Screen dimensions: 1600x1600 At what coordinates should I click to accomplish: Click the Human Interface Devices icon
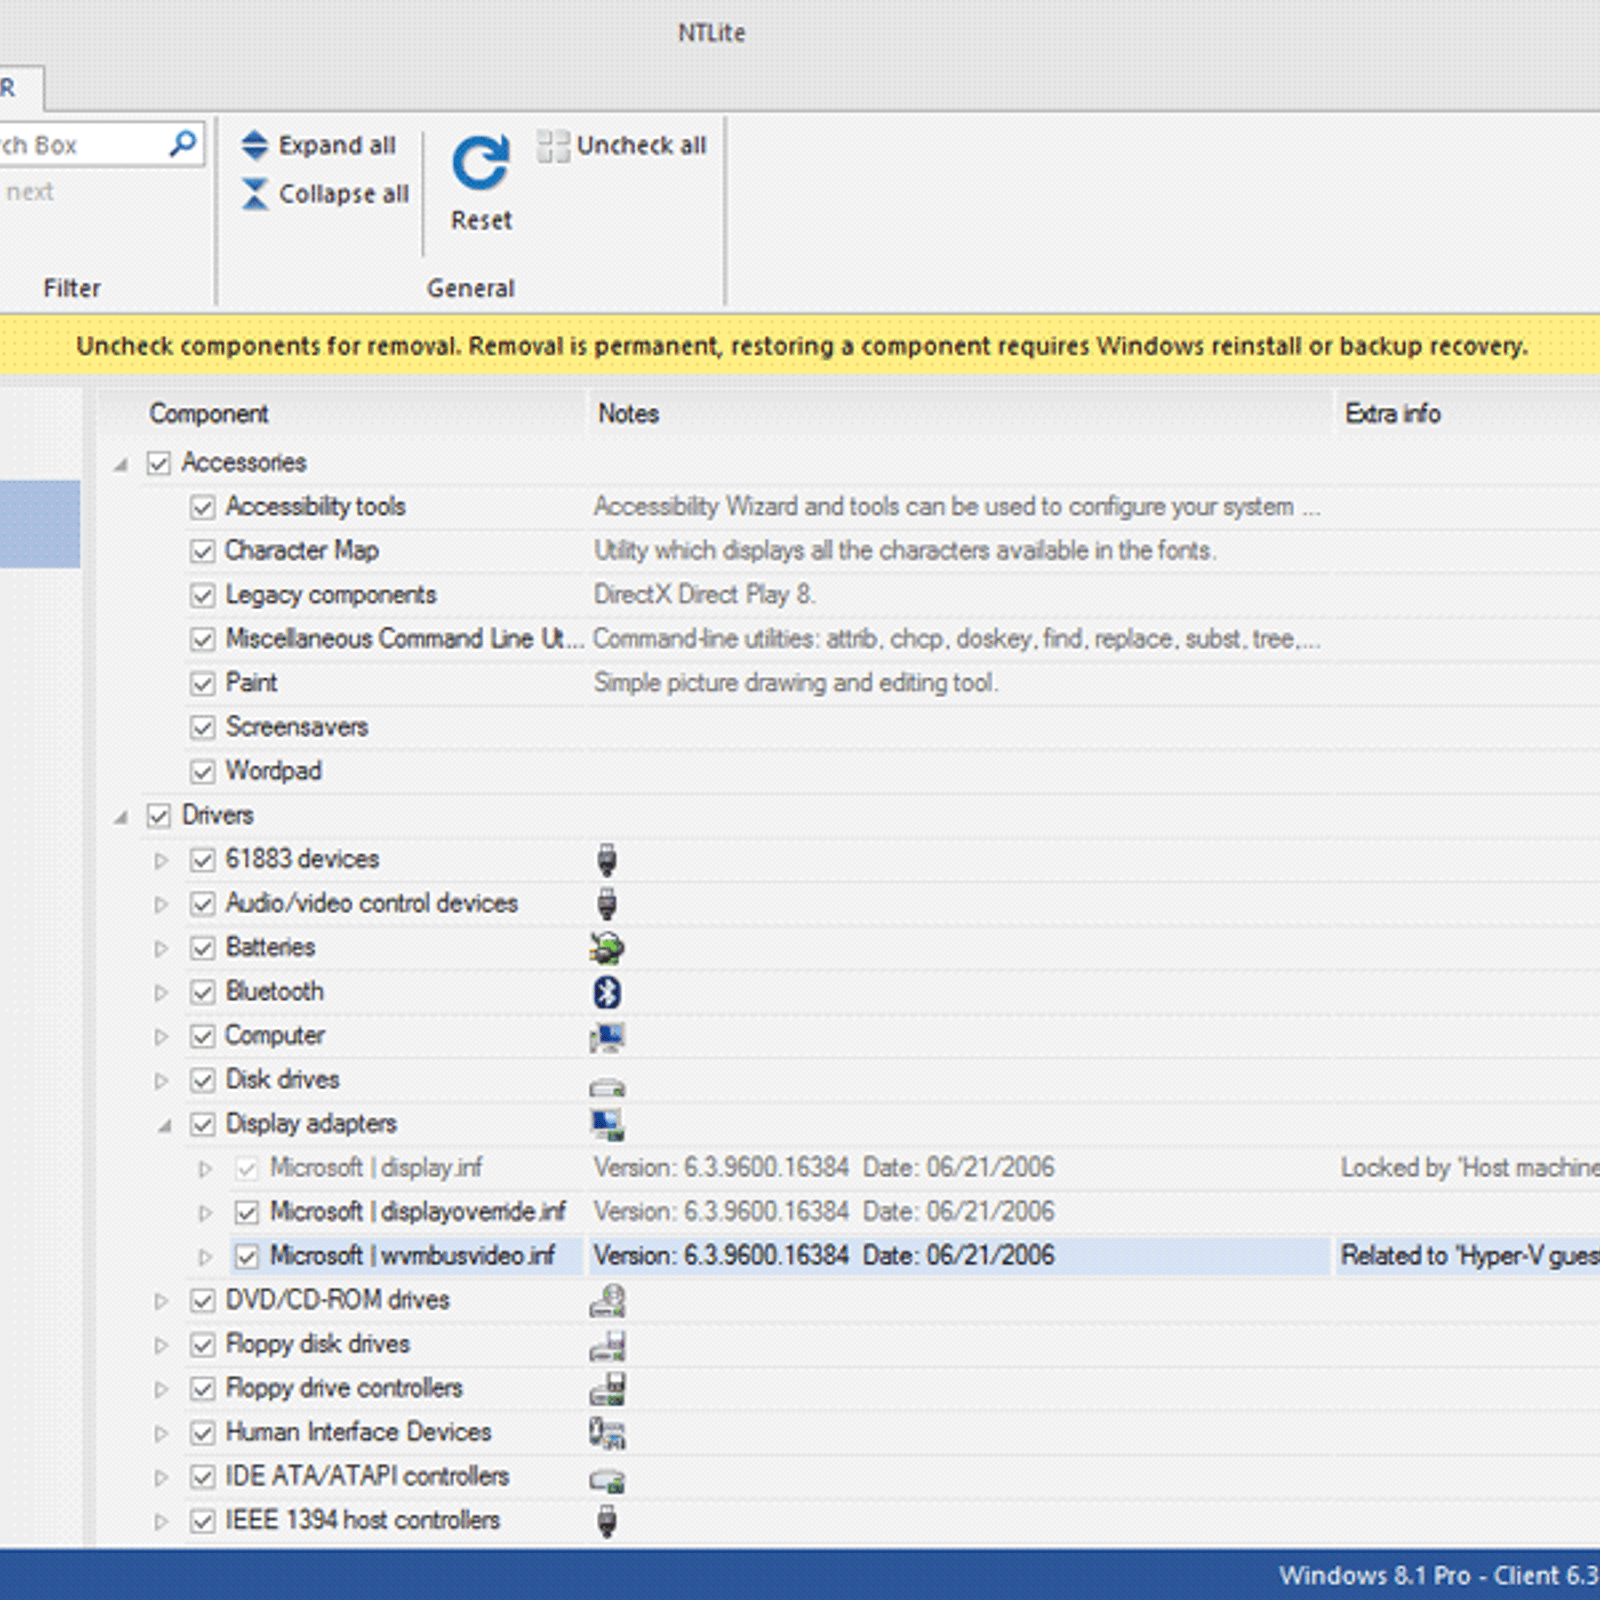pyautogui.click(x=607, y=1433)
